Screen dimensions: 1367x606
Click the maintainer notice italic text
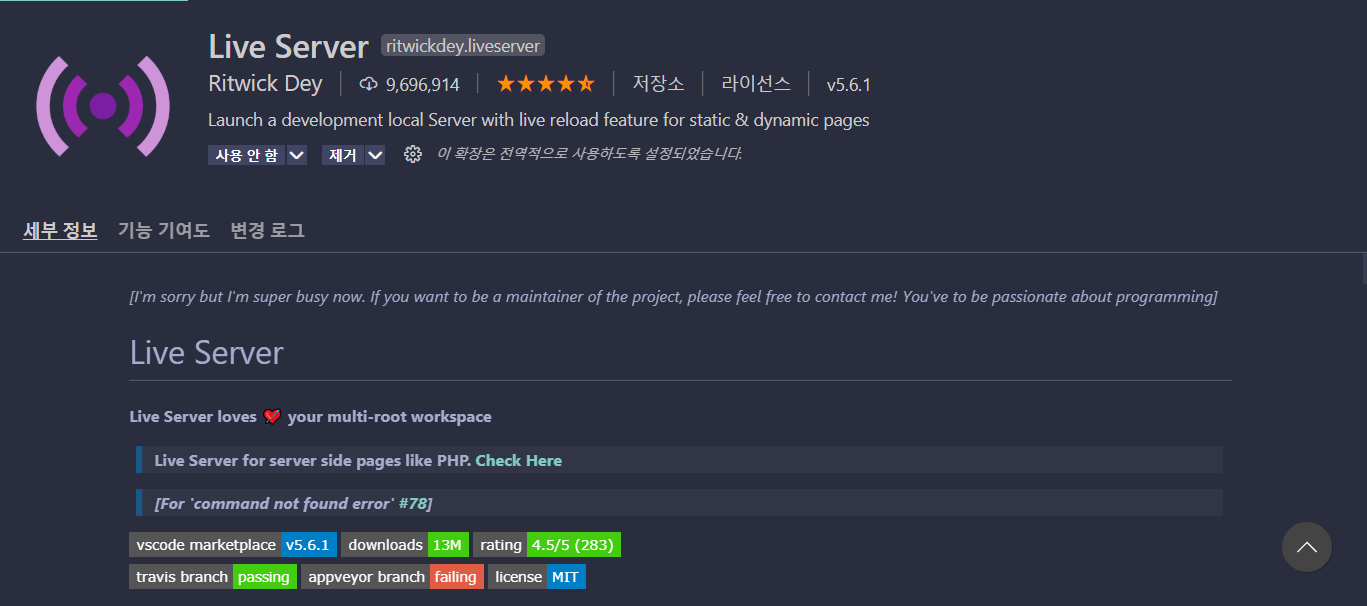[x=674, y=297]
